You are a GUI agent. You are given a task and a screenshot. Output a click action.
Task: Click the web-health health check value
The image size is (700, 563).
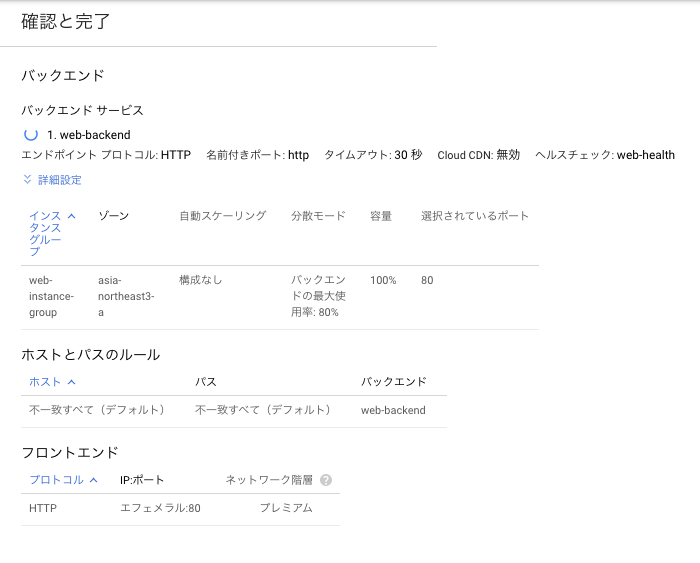pos(646,155)
